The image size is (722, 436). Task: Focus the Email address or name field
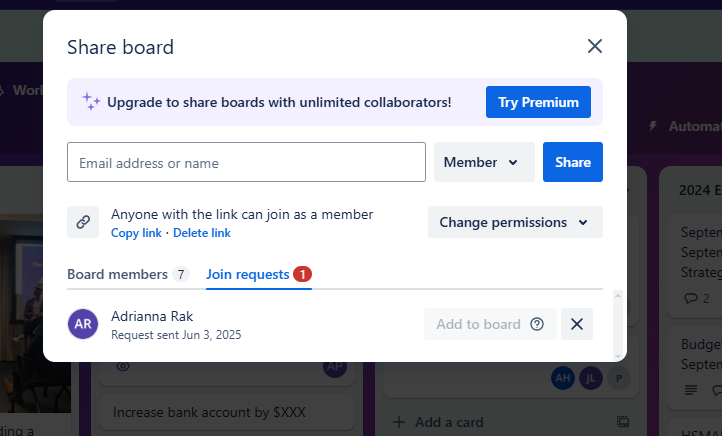pos(246,162)
